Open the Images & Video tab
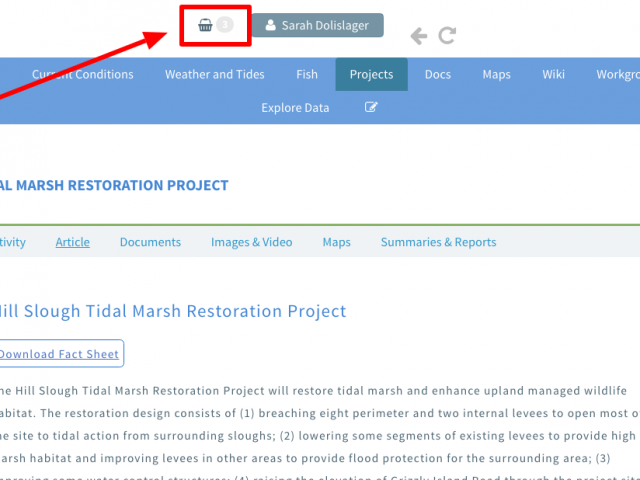The width and height of the screenshot is (640, 480). (x=251, y=242)
